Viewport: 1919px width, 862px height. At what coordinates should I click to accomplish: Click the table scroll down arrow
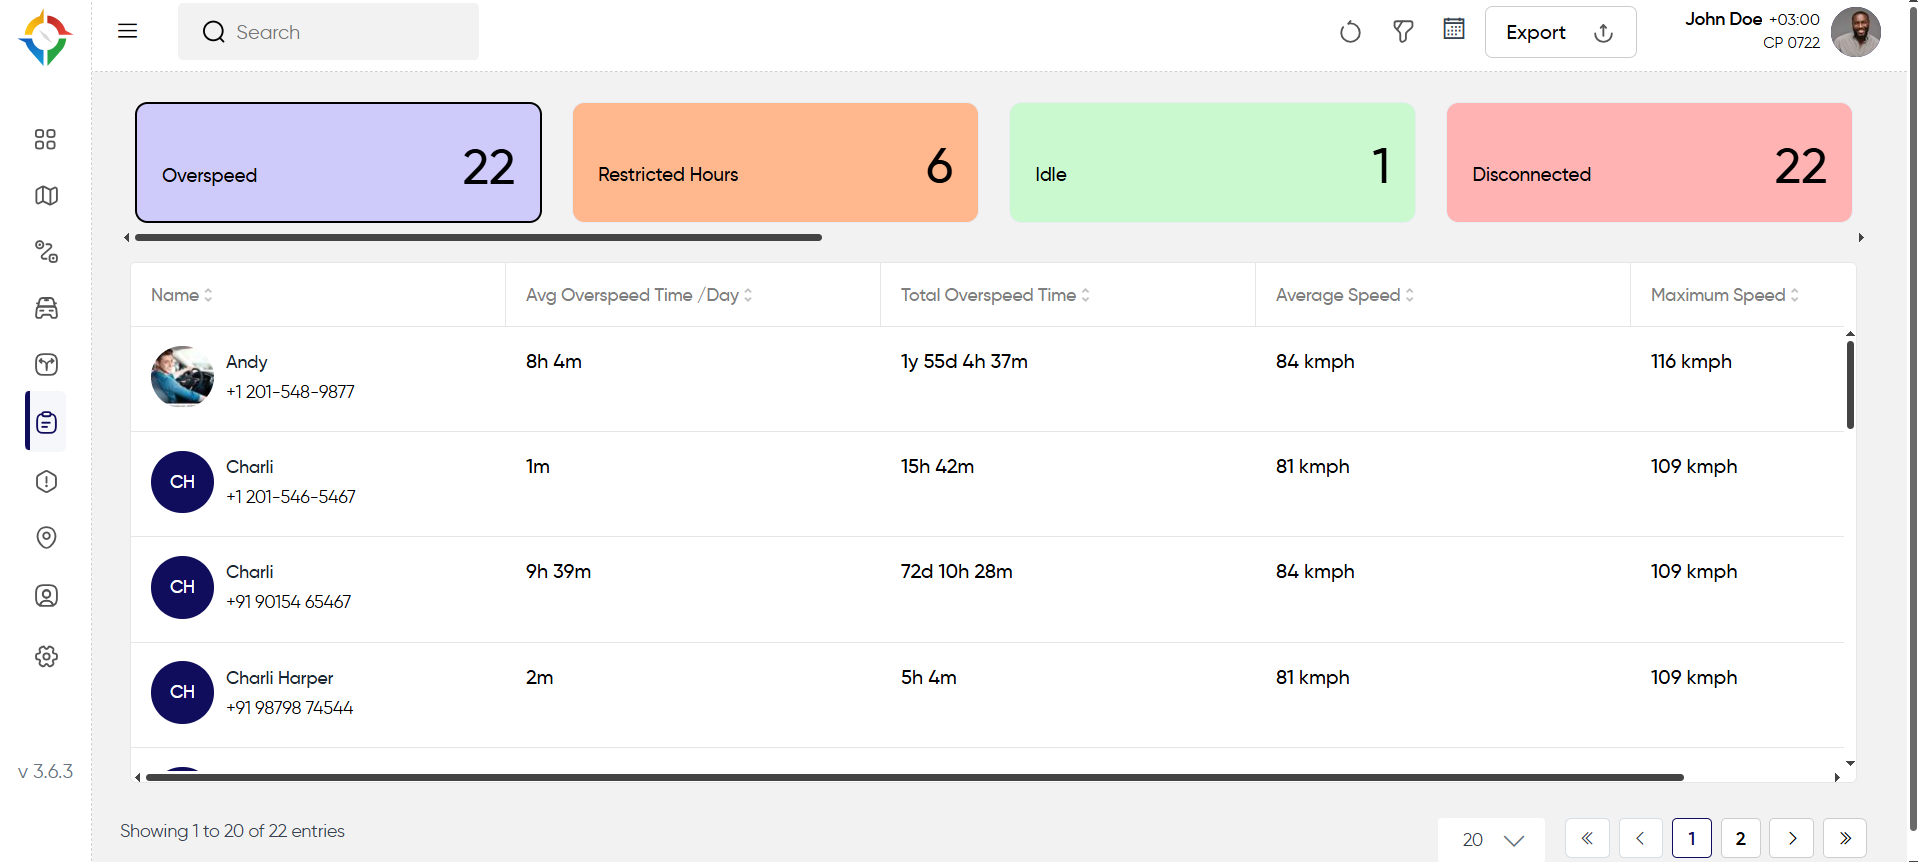pos(1850,763)
